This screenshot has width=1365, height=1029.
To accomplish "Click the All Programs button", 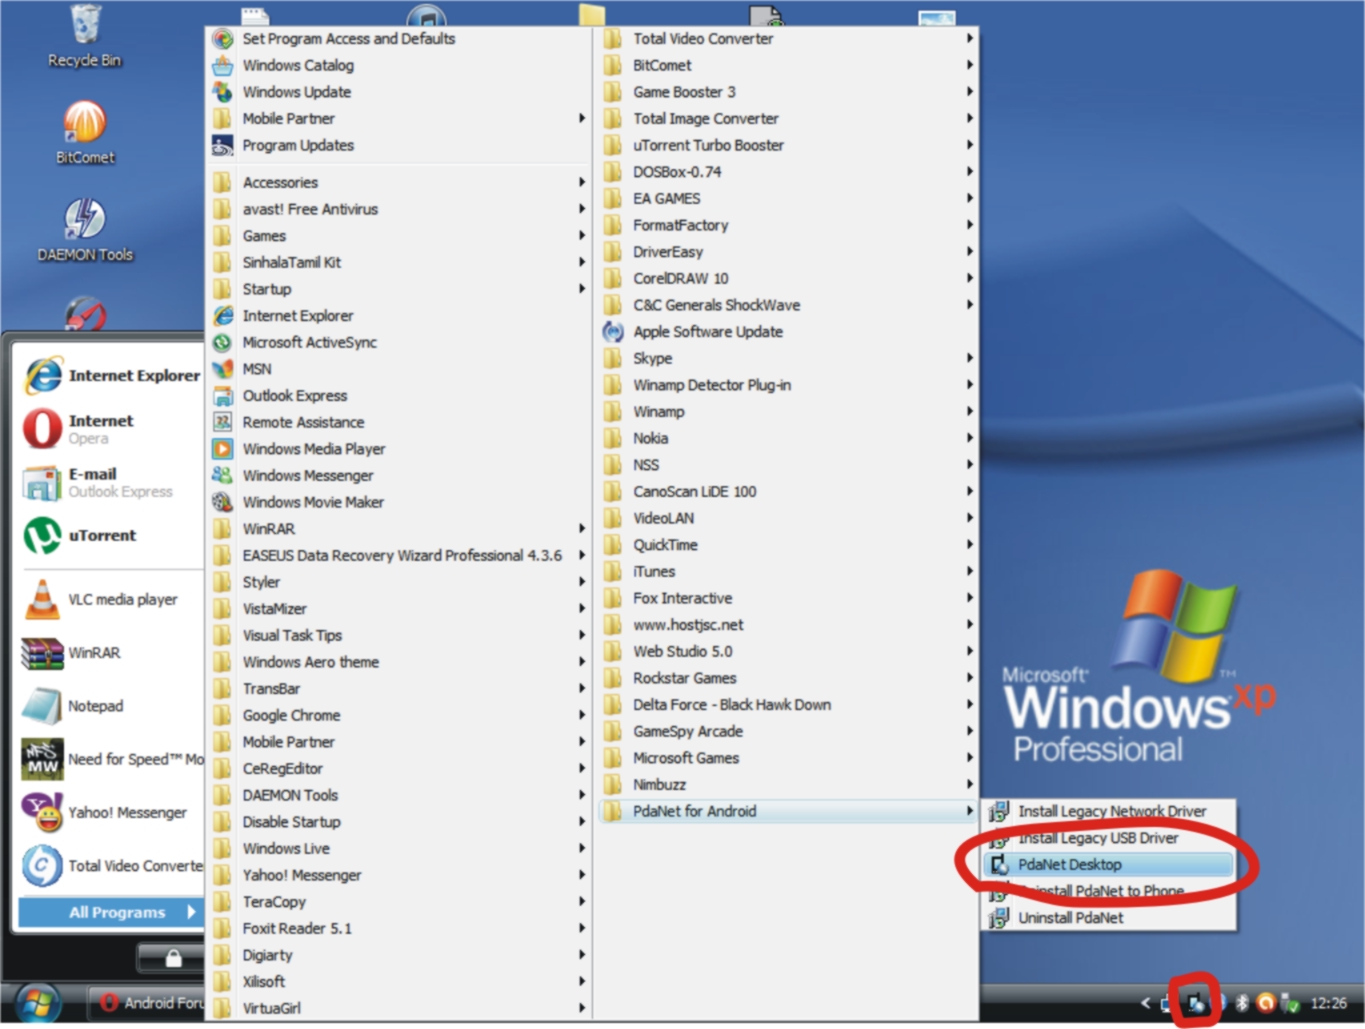I will (x=117, y=912).
